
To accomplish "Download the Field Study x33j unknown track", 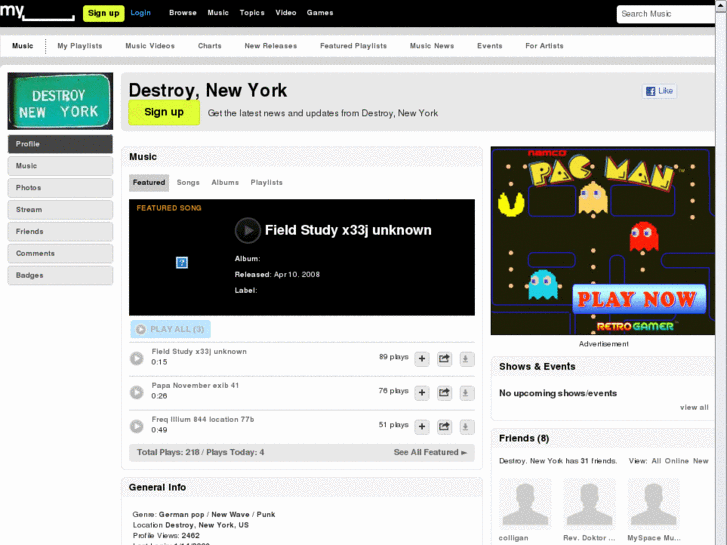I will (466, 359).
